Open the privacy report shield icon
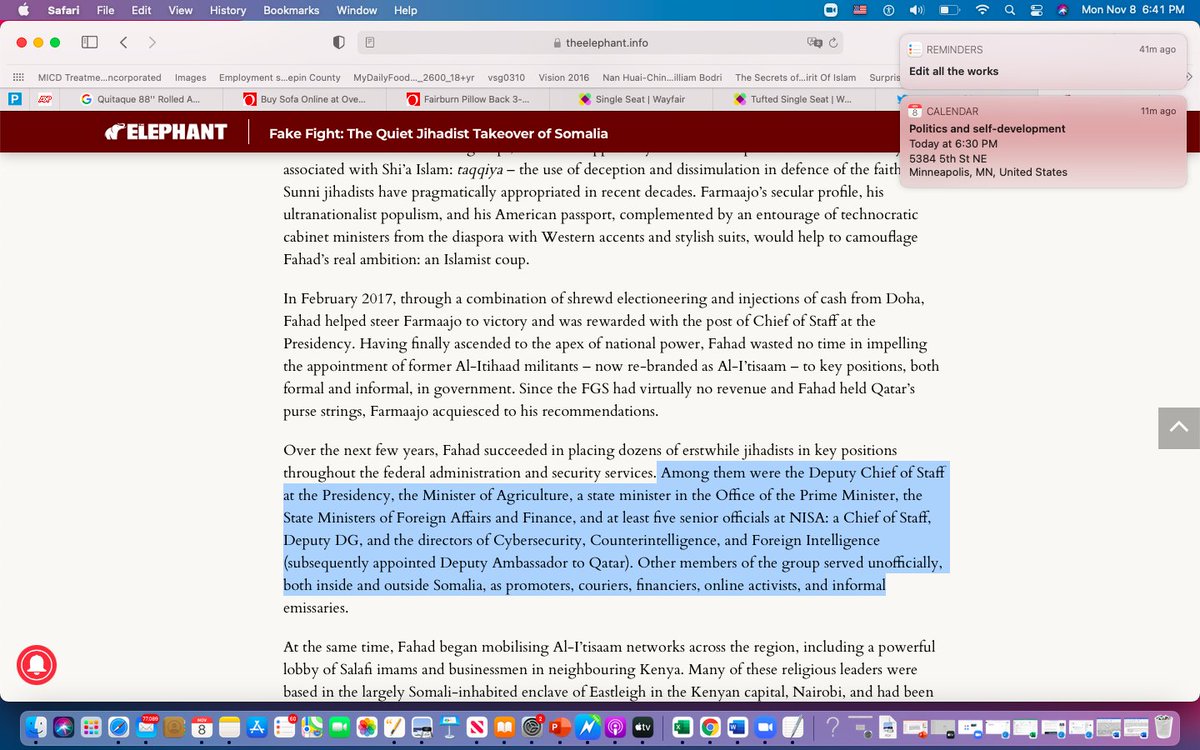The width and height of the screenshot is (1200, 750). [x=339, y=43]
